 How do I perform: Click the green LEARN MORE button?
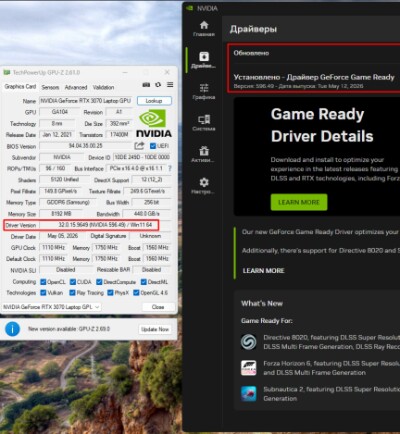click(x=299, y=202)
